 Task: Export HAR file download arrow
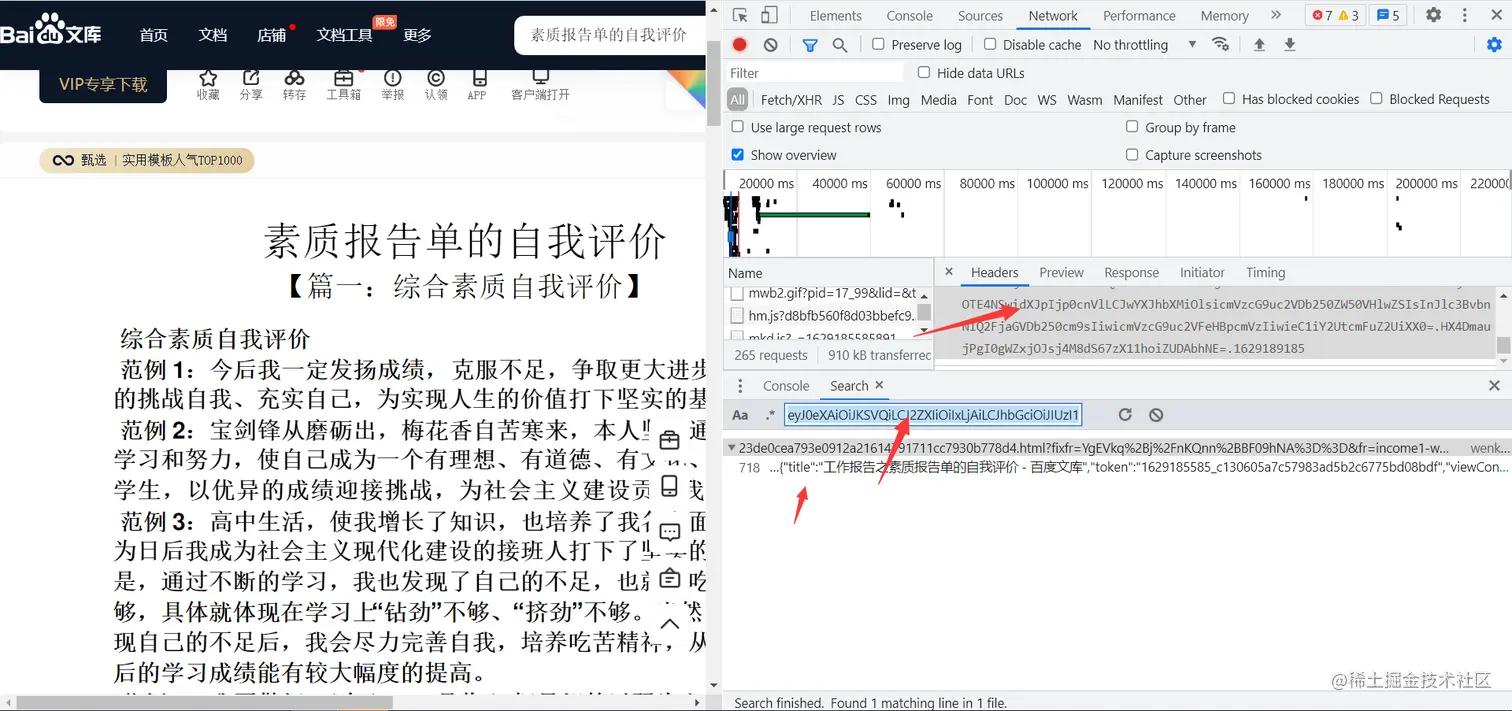(x=1290, y=44)
